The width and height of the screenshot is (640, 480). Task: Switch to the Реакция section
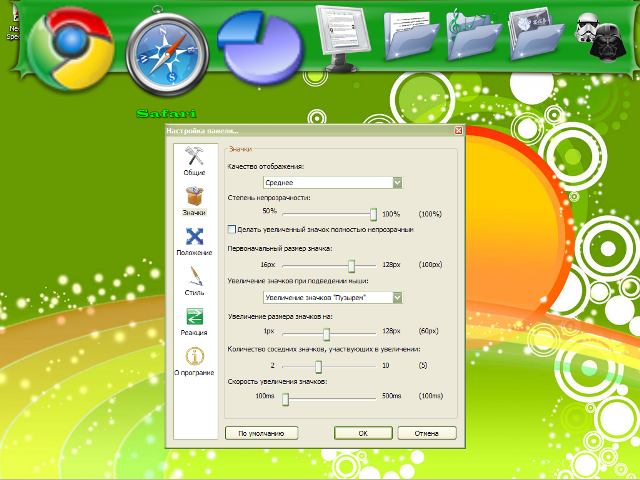194,320
